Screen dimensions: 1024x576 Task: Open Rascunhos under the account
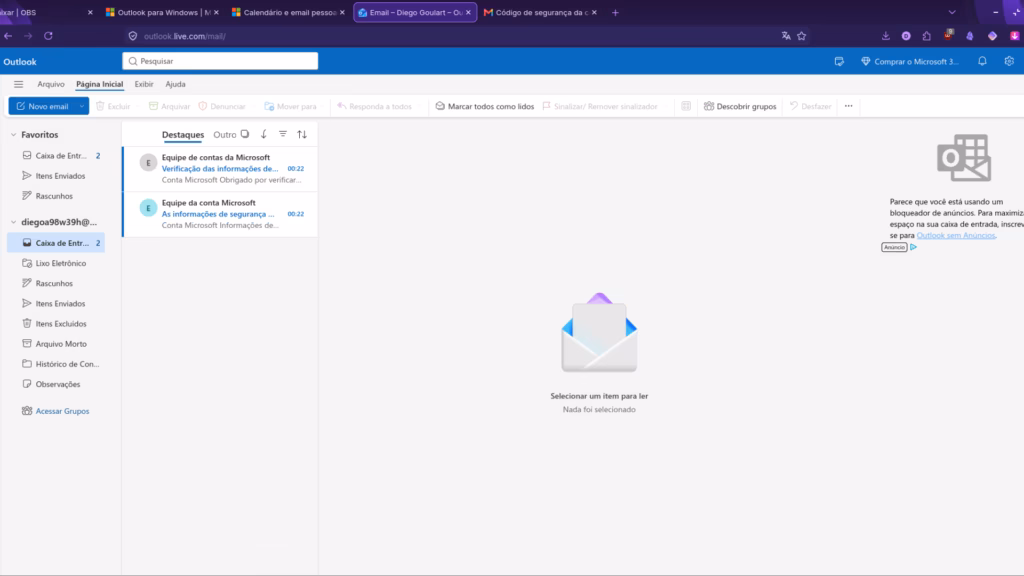pyautogui.click(x=56, y=283)
